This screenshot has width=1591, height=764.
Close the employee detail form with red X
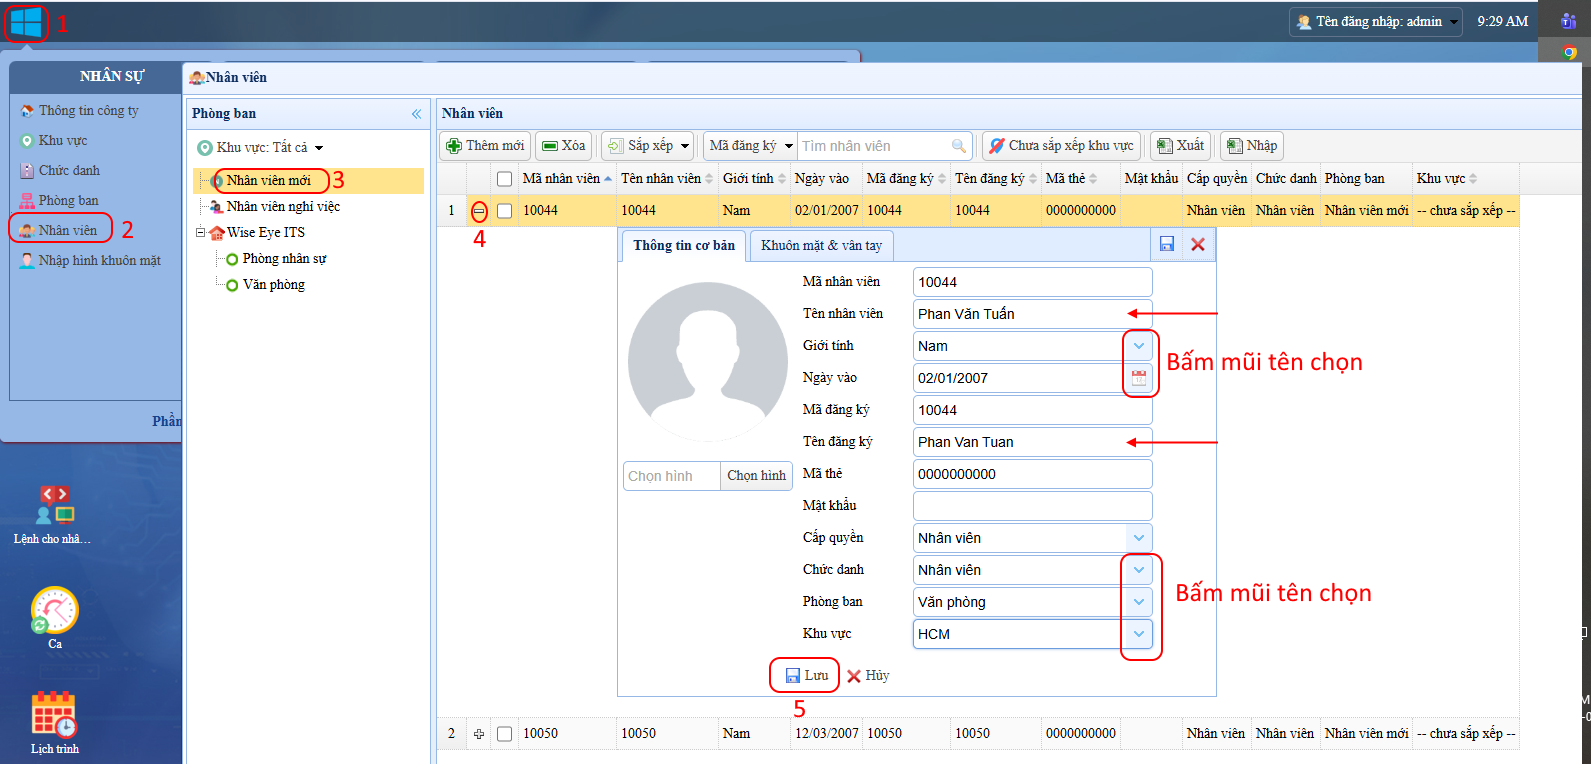pyautogui.click(x=1198, y=244)
